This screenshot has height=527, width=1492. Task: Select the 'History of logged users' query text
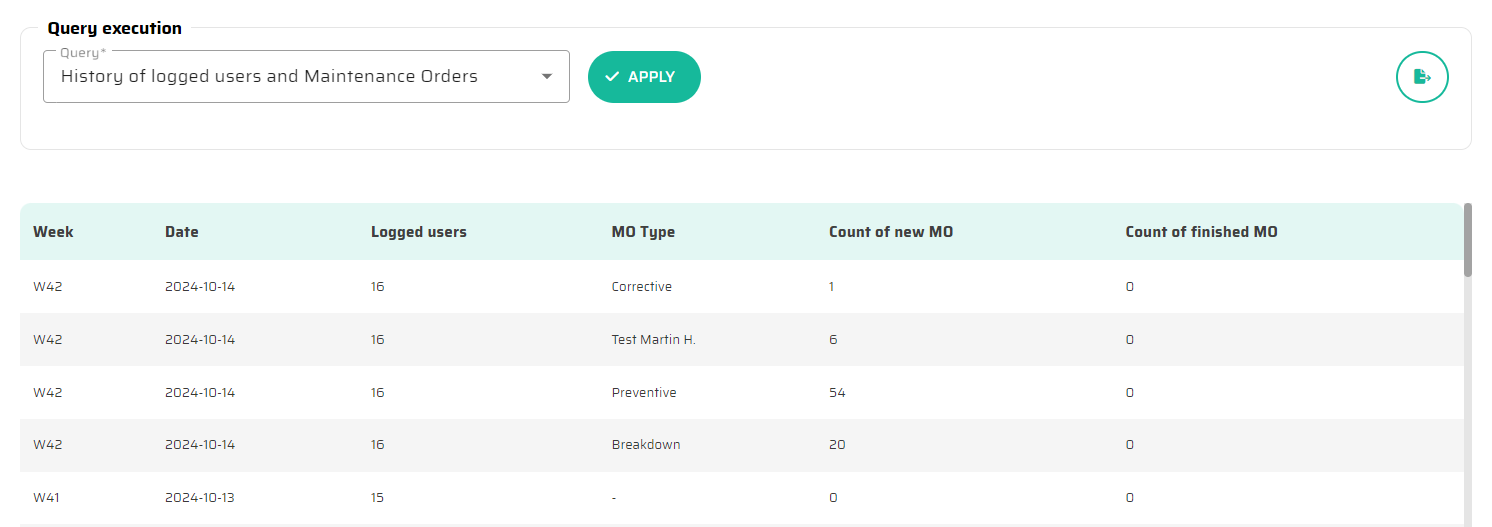coord(269,77)
